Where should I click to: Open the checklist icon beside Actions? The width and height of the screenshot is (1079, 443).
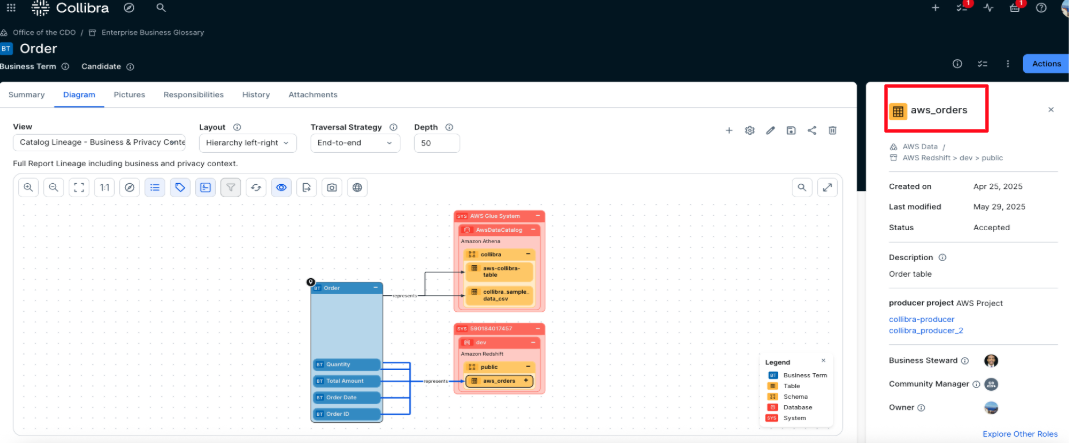click(983, 63)
